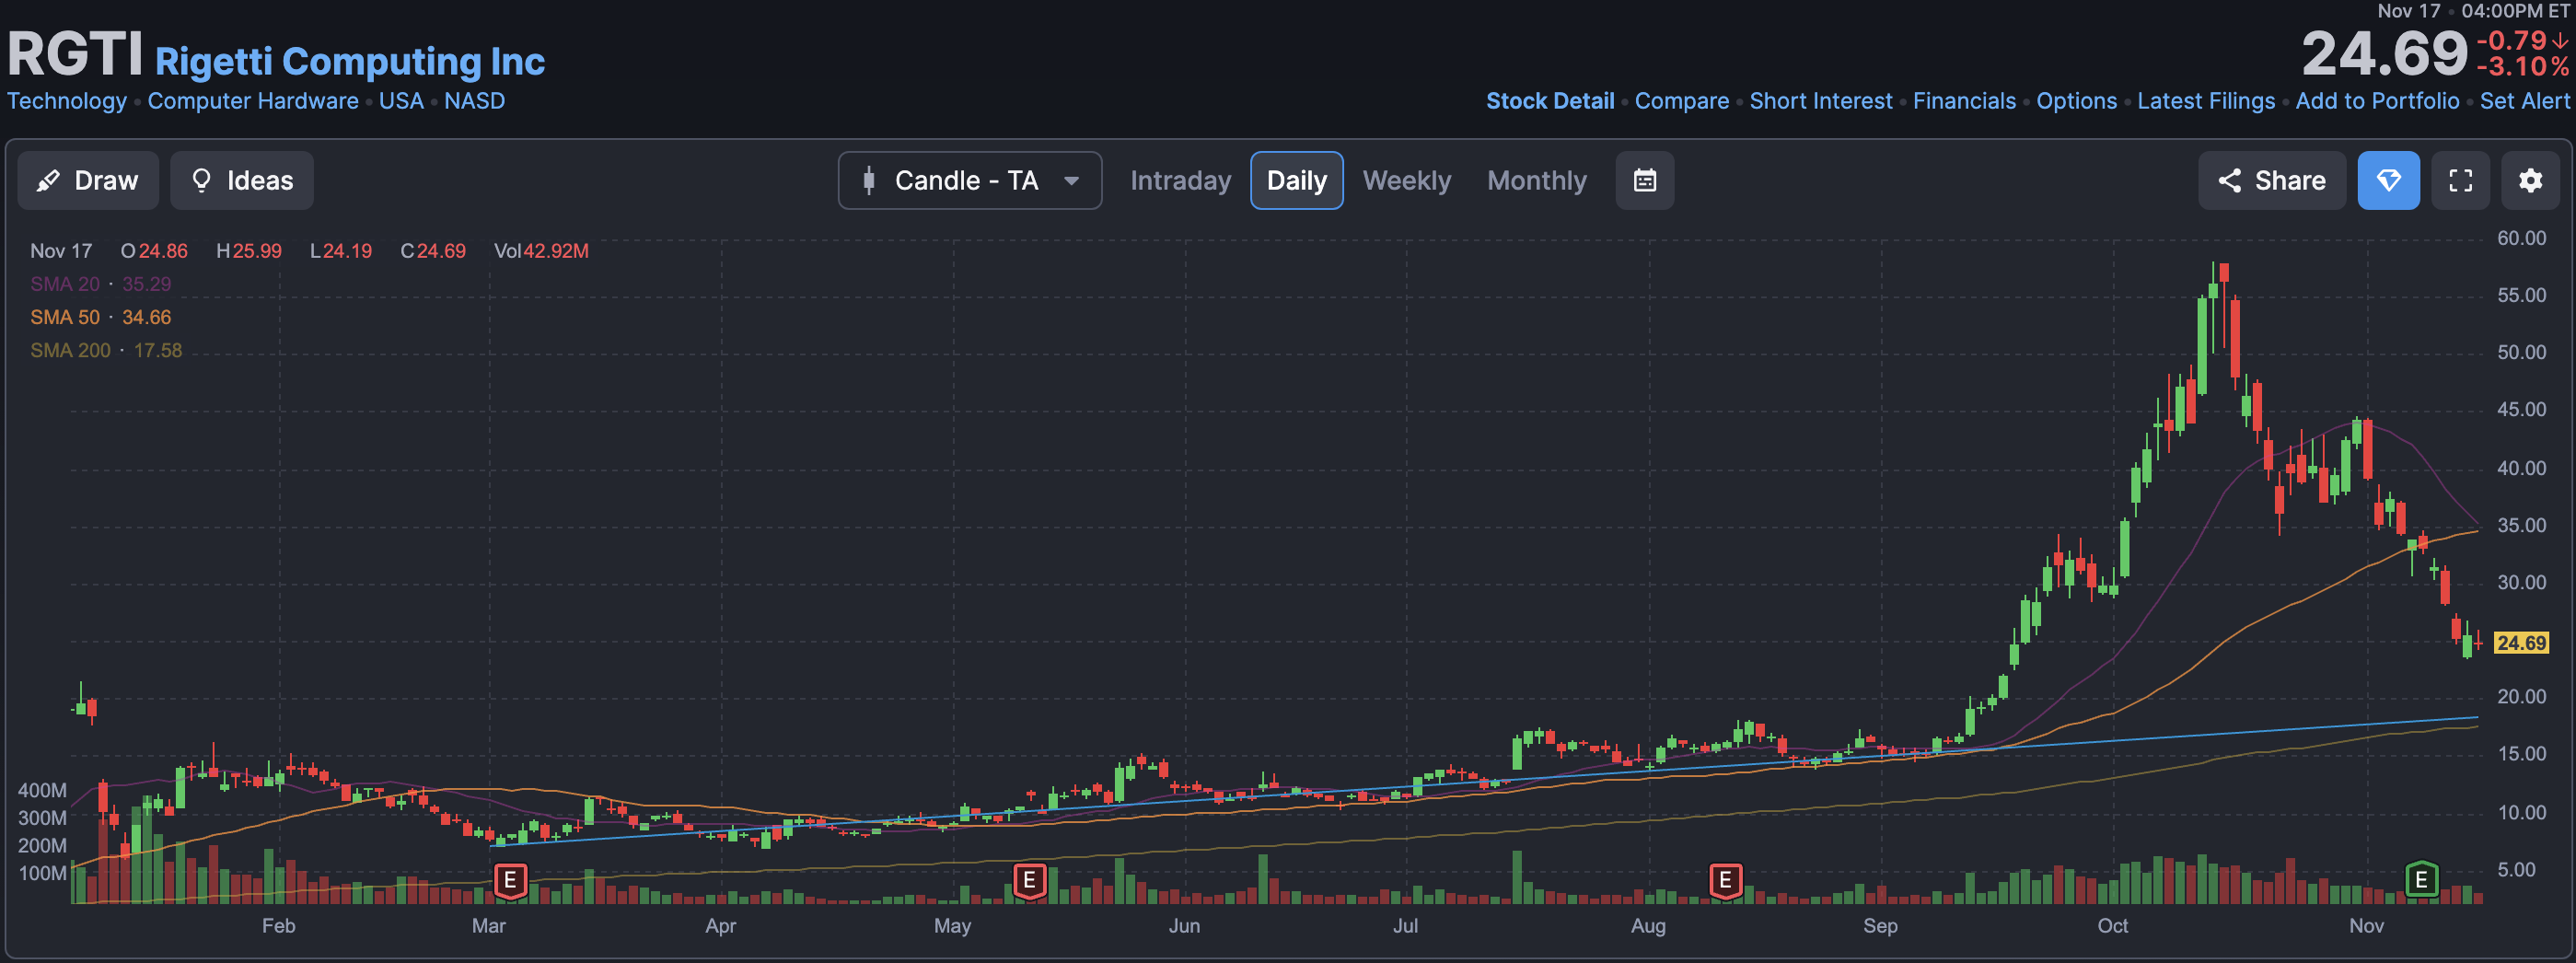The image size is (2576, 963).
Task: Click the August earnings E marker
Action: click(1725, 881)
